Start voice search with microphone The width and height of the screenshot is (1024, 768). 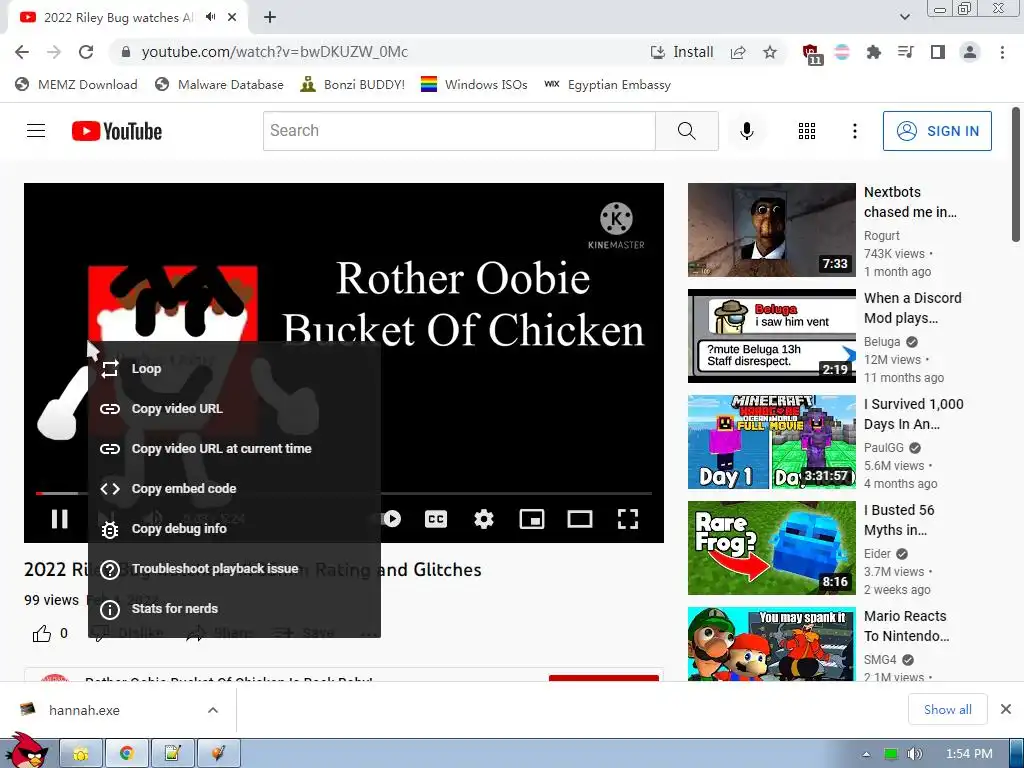(x=746, y=131)
